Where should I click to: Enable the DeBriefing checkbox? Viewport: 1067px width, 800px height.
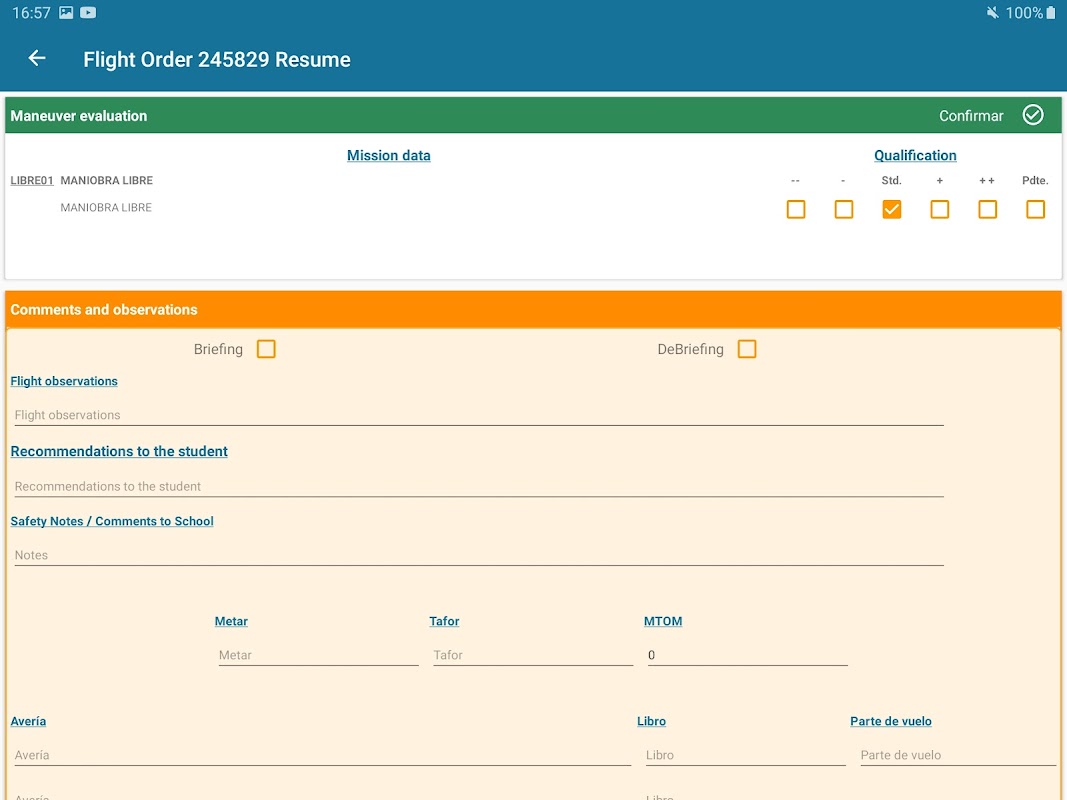(747, 349)
